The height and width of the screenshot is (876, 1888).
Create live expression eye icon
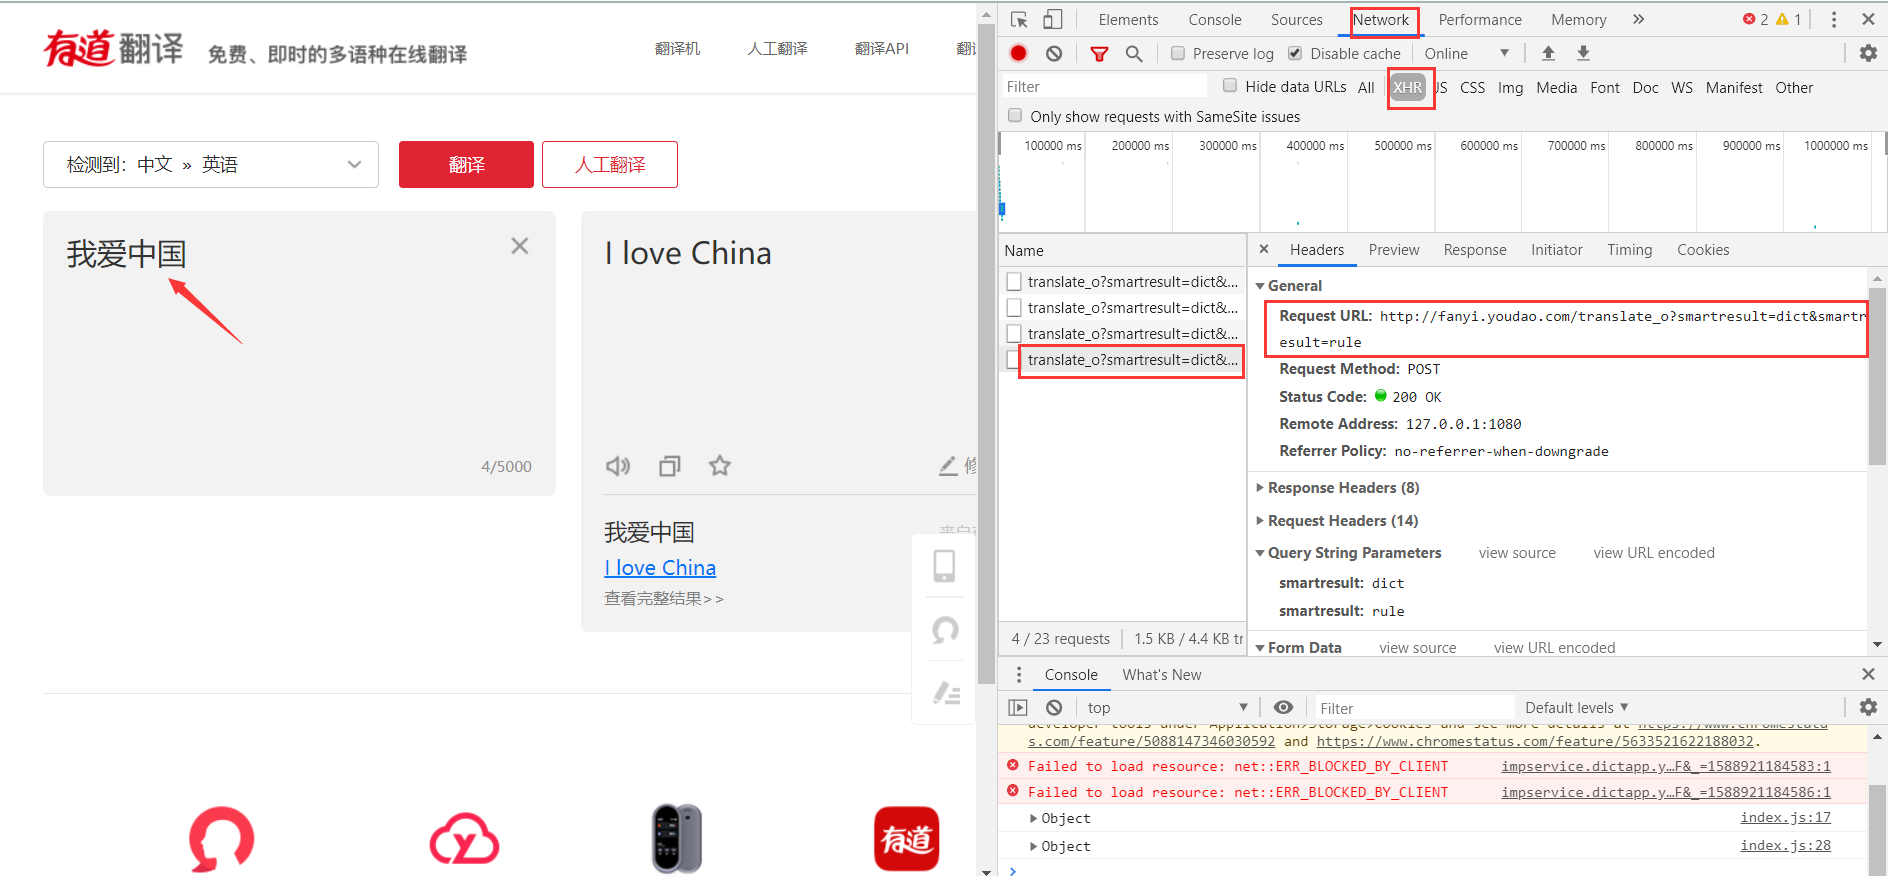pyautogui.click(x=1283, y=707)
